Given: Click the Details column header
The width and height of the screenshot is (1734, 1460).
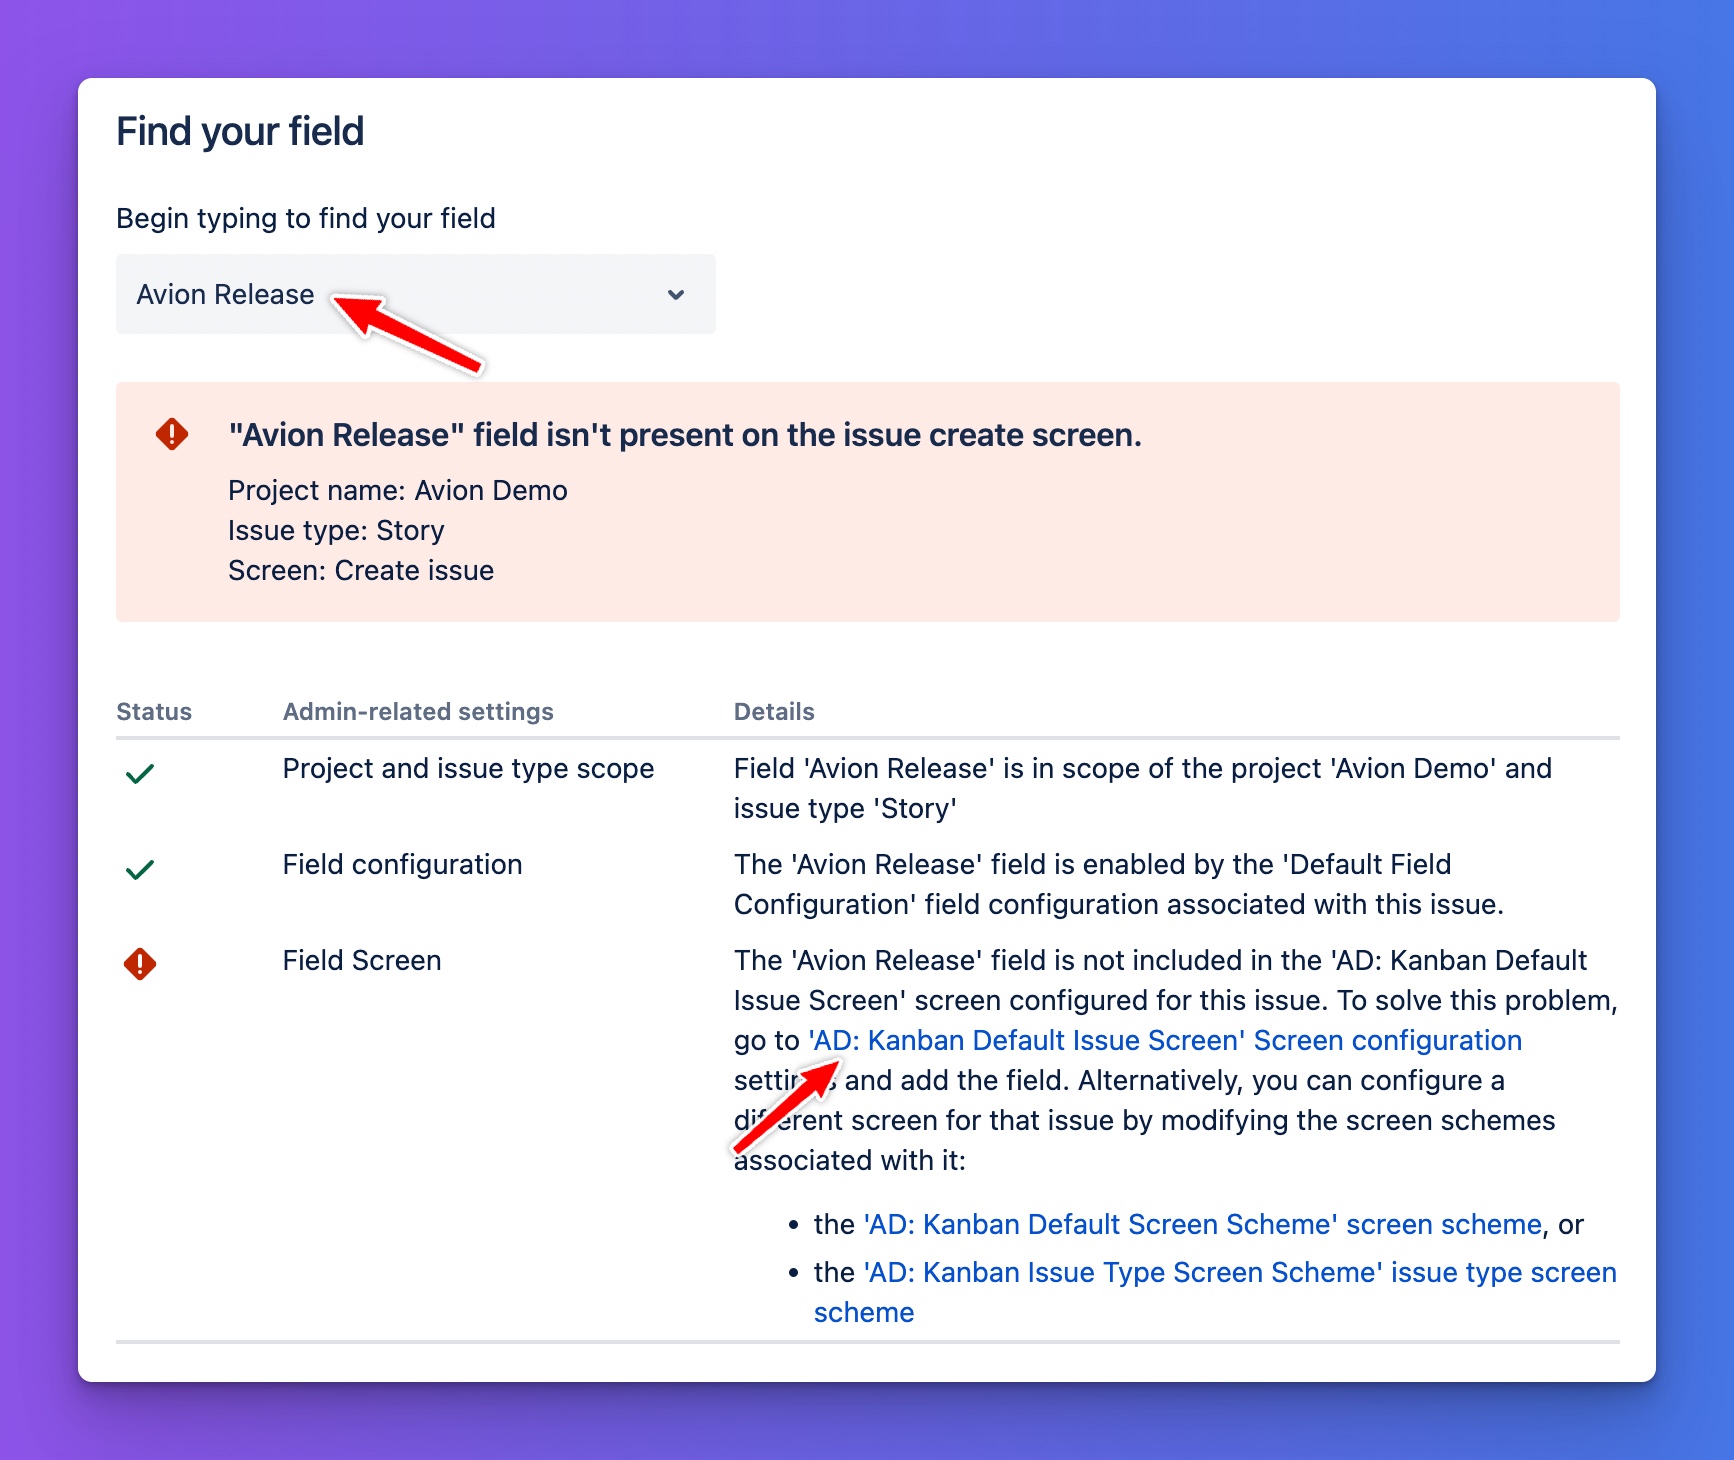Looking at the screenshot, I should pos(774,712).
